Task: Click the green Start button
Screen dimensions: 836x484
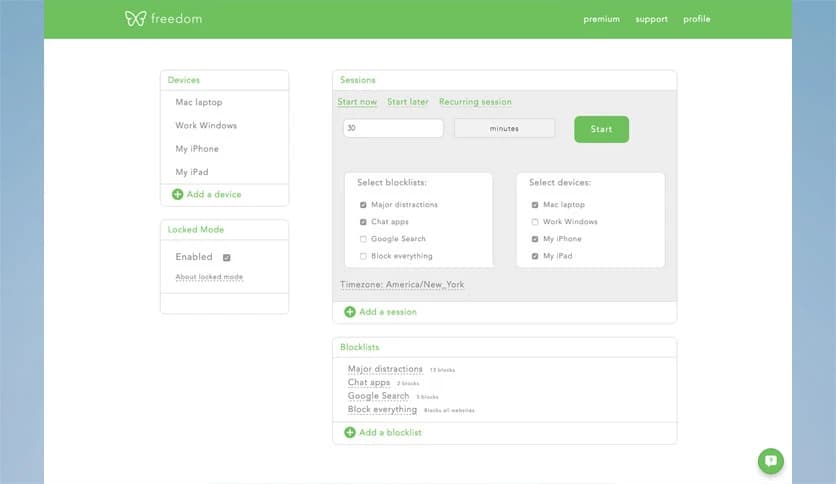Action: [601, 129]
